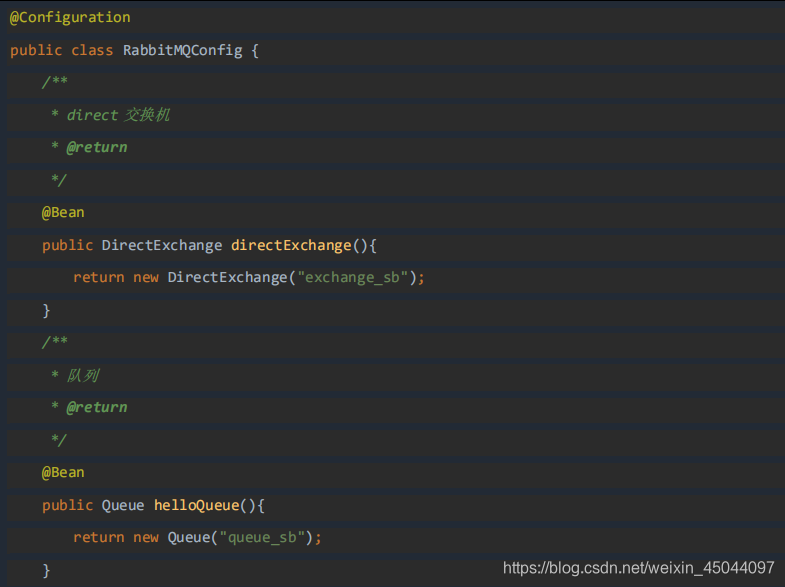Click the directExchange method name

[291, 245]
